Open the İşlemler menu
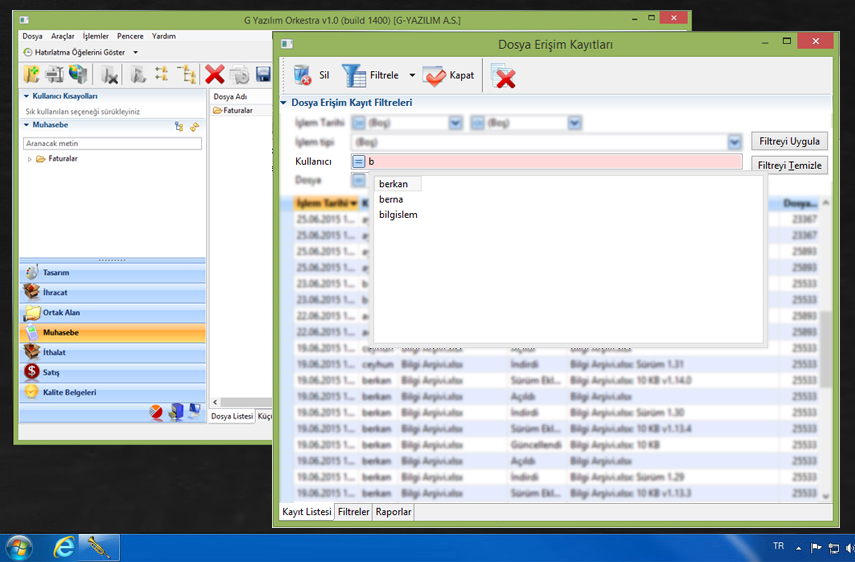Screen dimensions: 855x562 click(x=96, y=36)
